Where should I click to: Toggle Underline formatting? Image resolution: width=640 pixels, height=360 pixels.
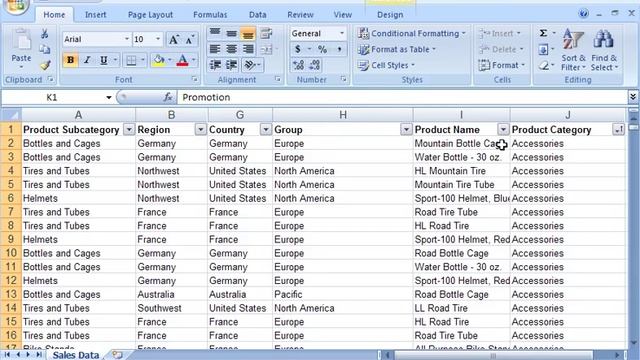coord(104,60)
